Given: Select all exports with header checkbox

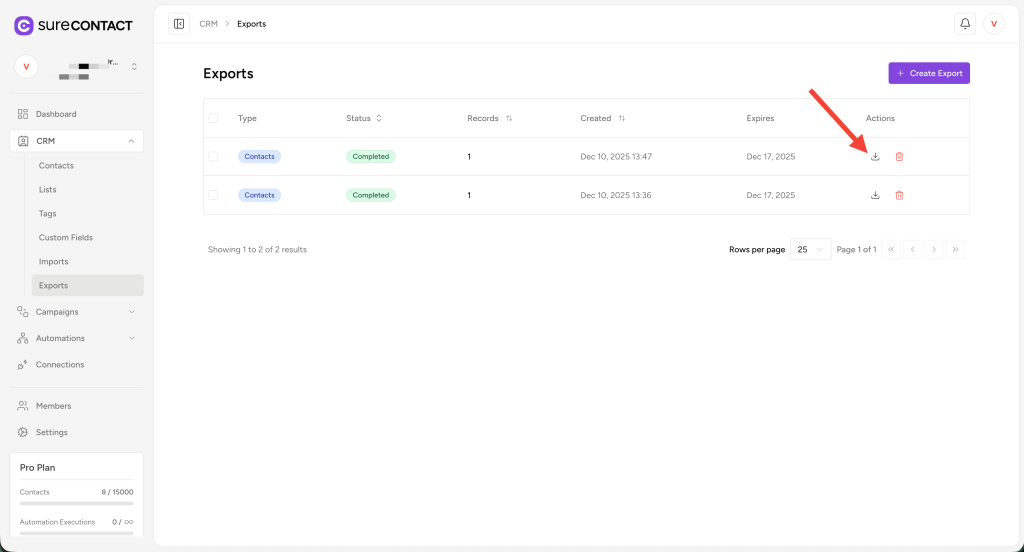Looking at the screenshot, I should click(213, 118).
